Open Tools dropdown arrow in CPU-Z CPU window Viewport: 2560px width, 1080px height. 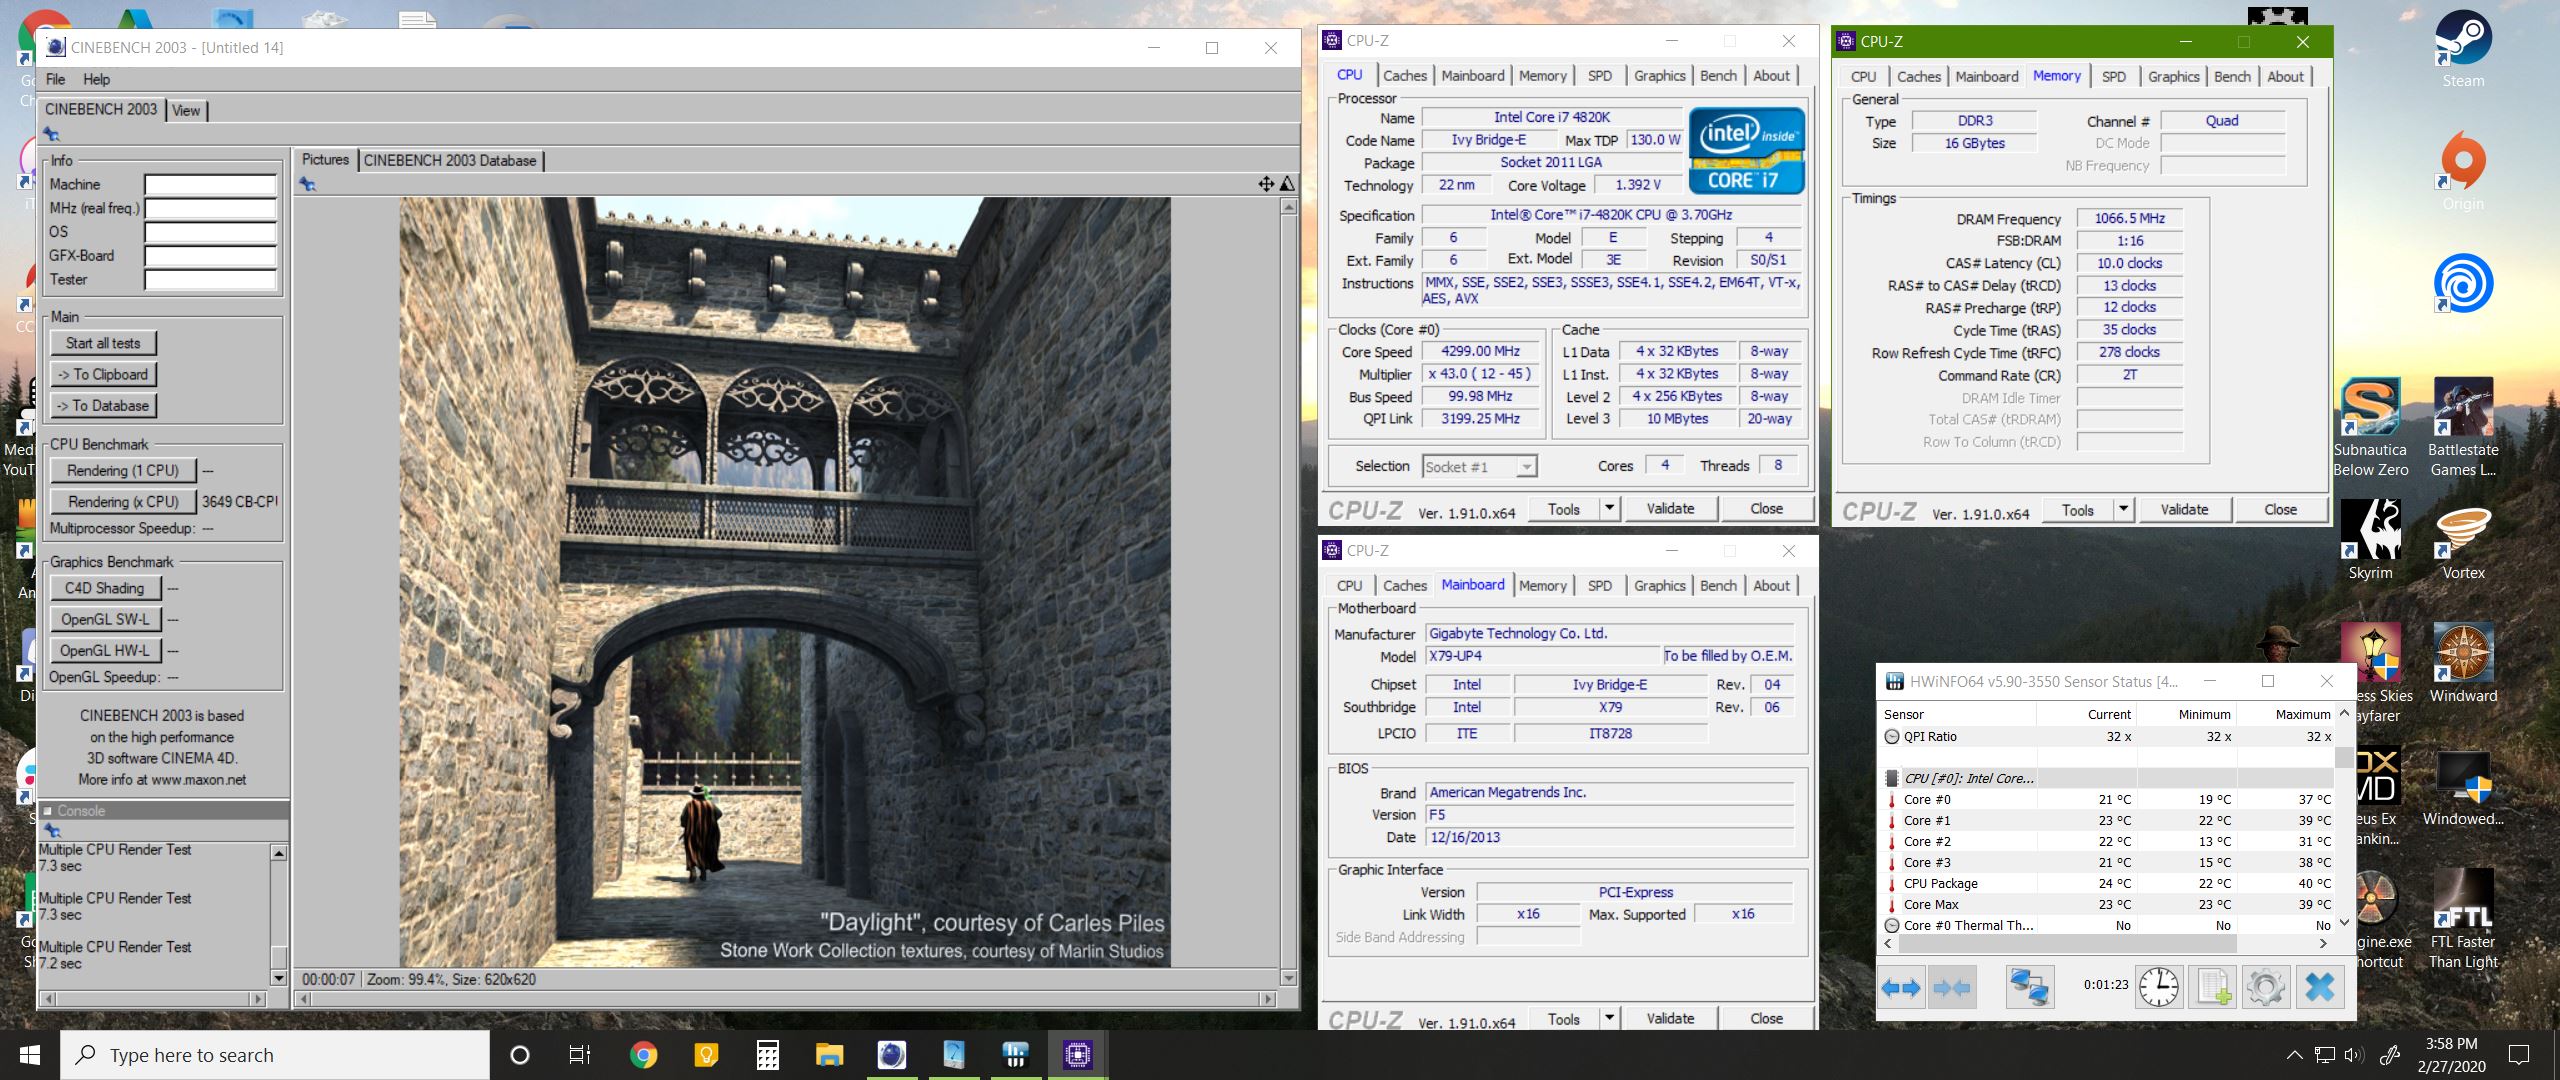1609,508
